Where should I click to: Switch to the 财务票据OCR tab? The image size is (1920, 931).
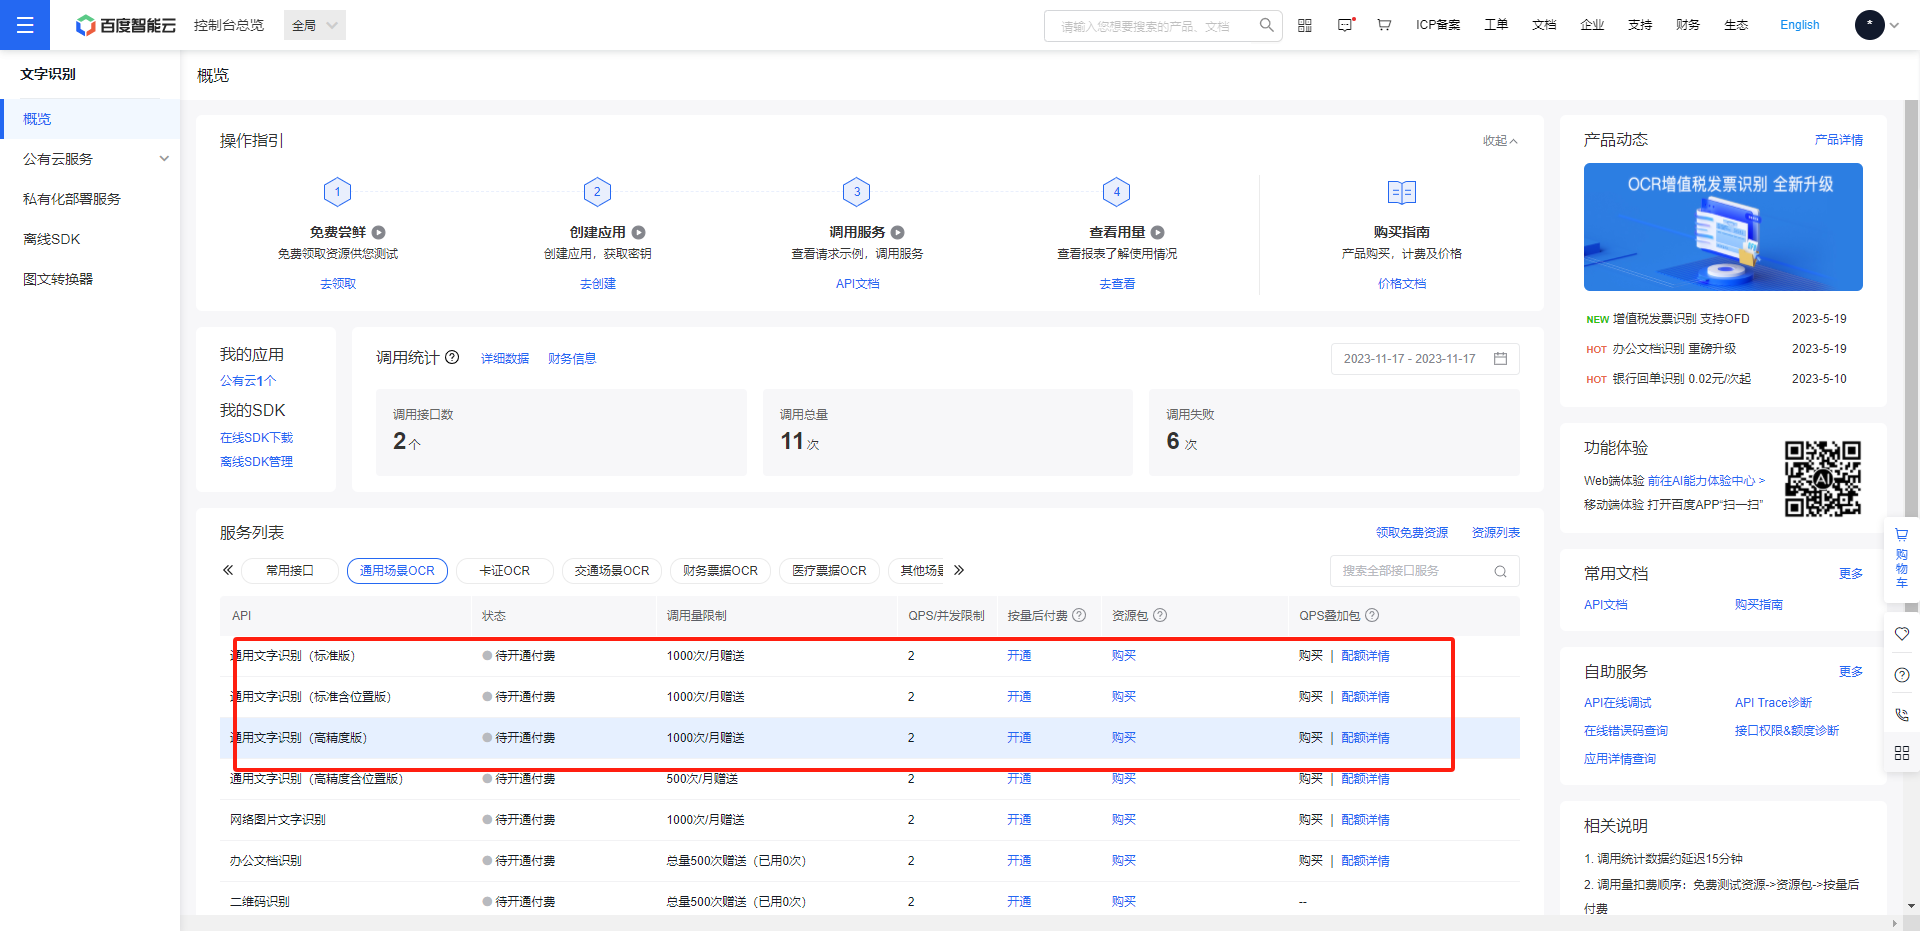[720, 571]
